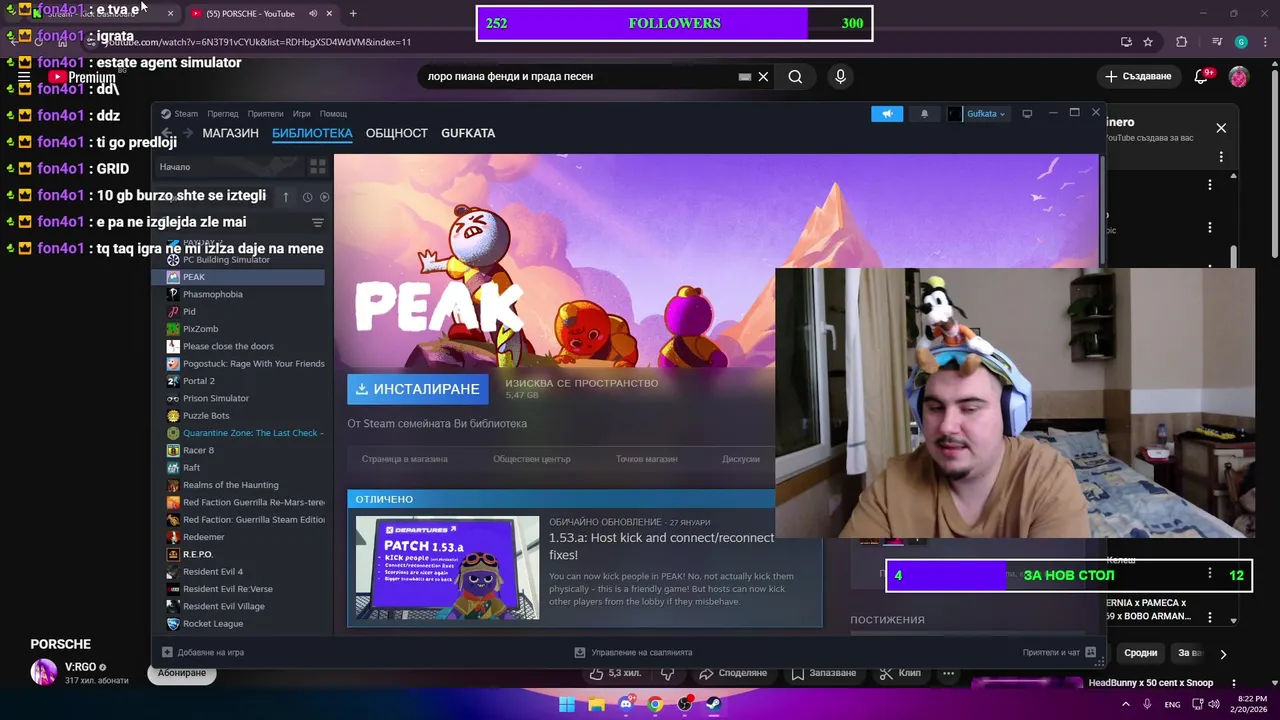The image size is (1280, 720).
Task: Click YouTube voice search microphone
Action: (x=840, y=77)
